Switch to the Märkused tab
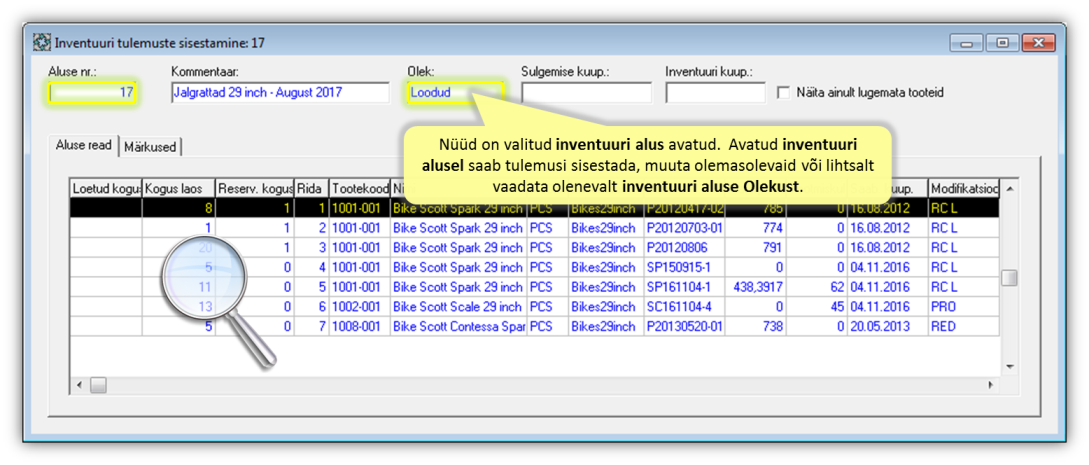Image resolution: width=1089 pixels, height=465 pixels. (x=151, y=147)
